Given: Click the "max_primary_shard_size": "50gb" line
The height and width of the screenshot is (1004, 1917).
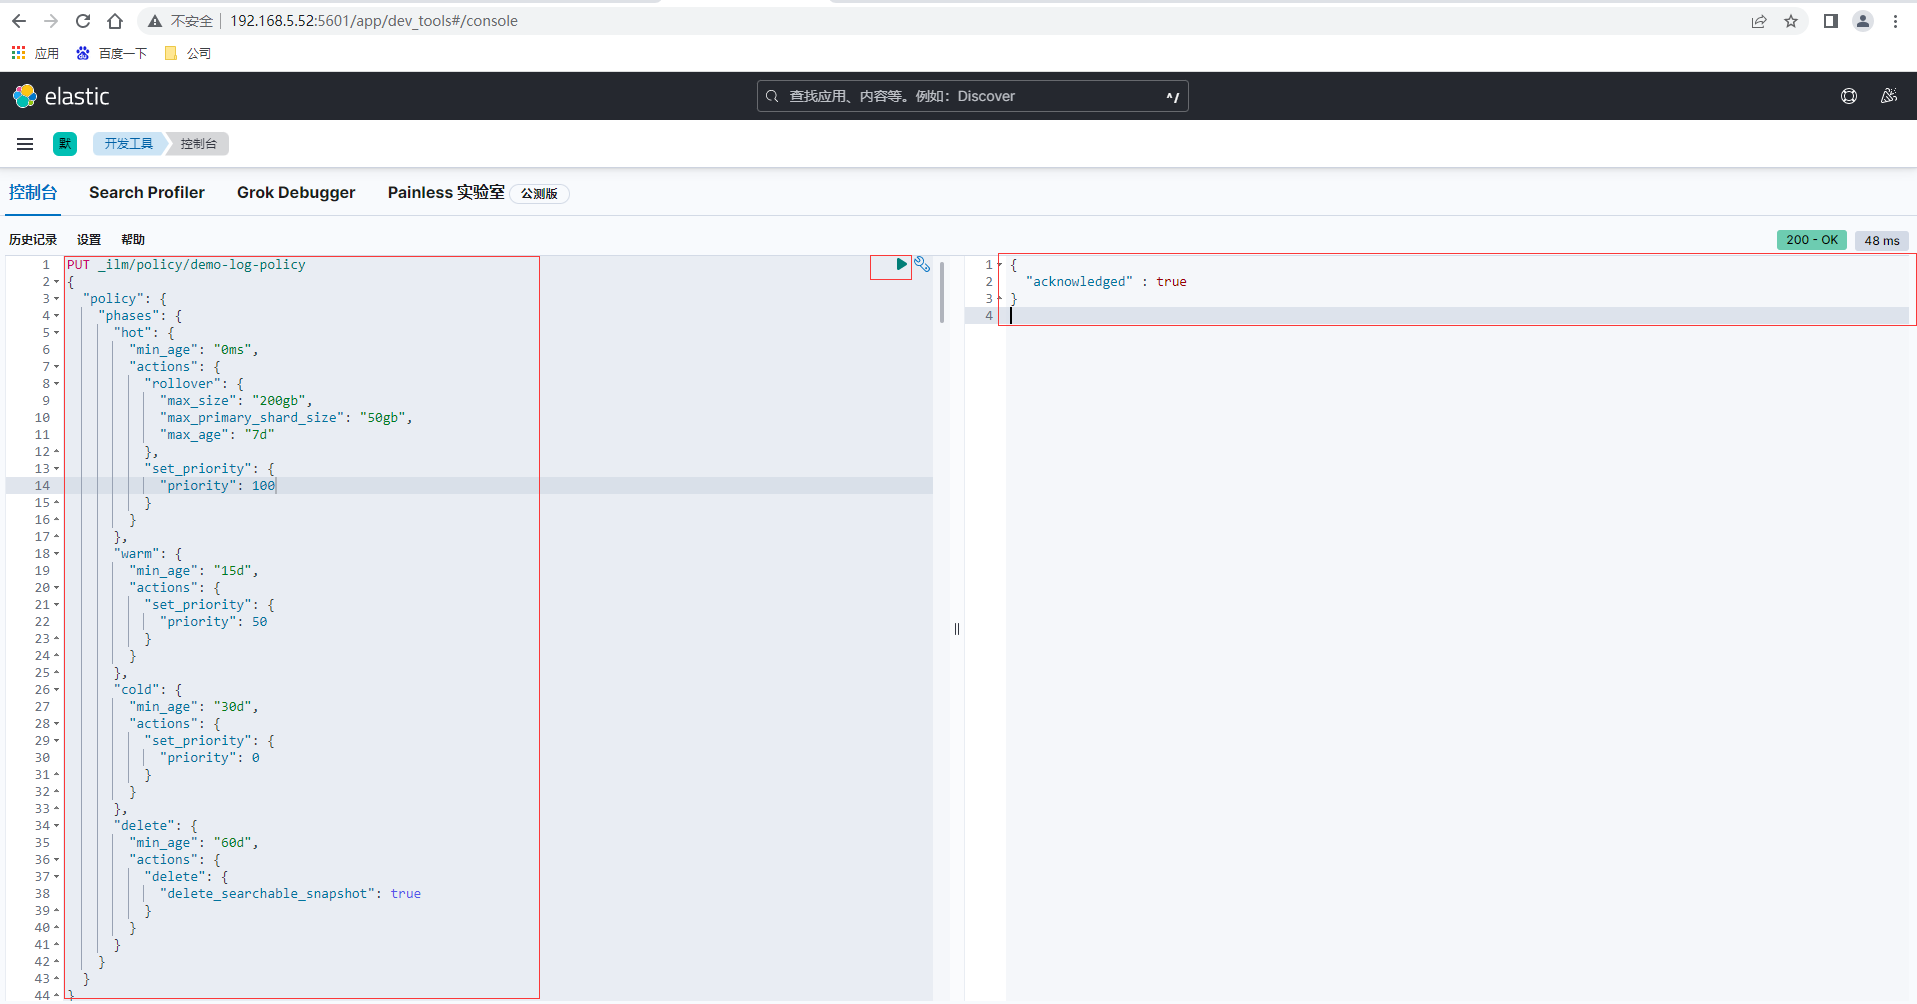Looking at the screenshot, I should pyautogui.click(x=286, y=418).
